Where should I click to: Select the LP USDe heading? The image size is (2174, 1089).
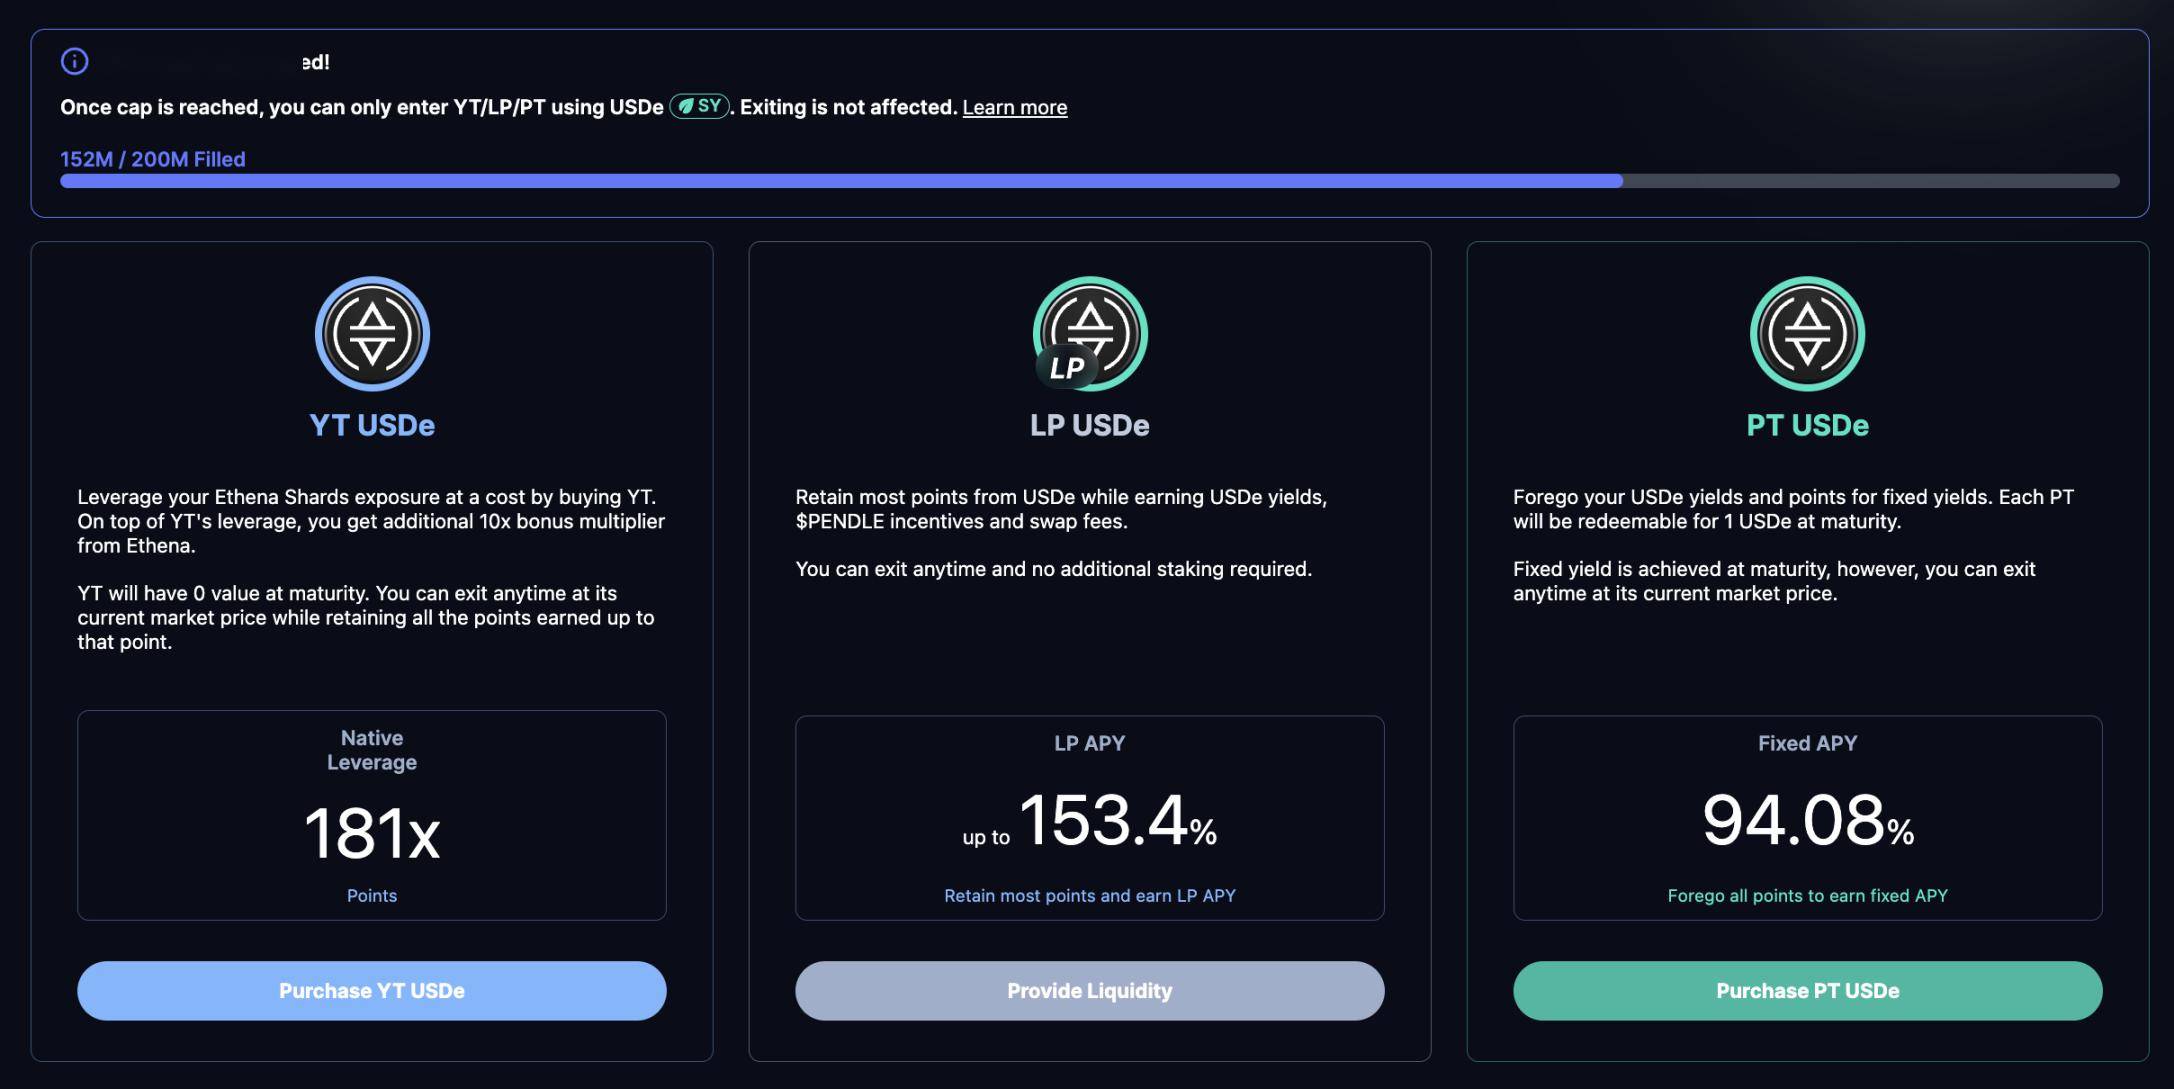[x=1089, y=425]
